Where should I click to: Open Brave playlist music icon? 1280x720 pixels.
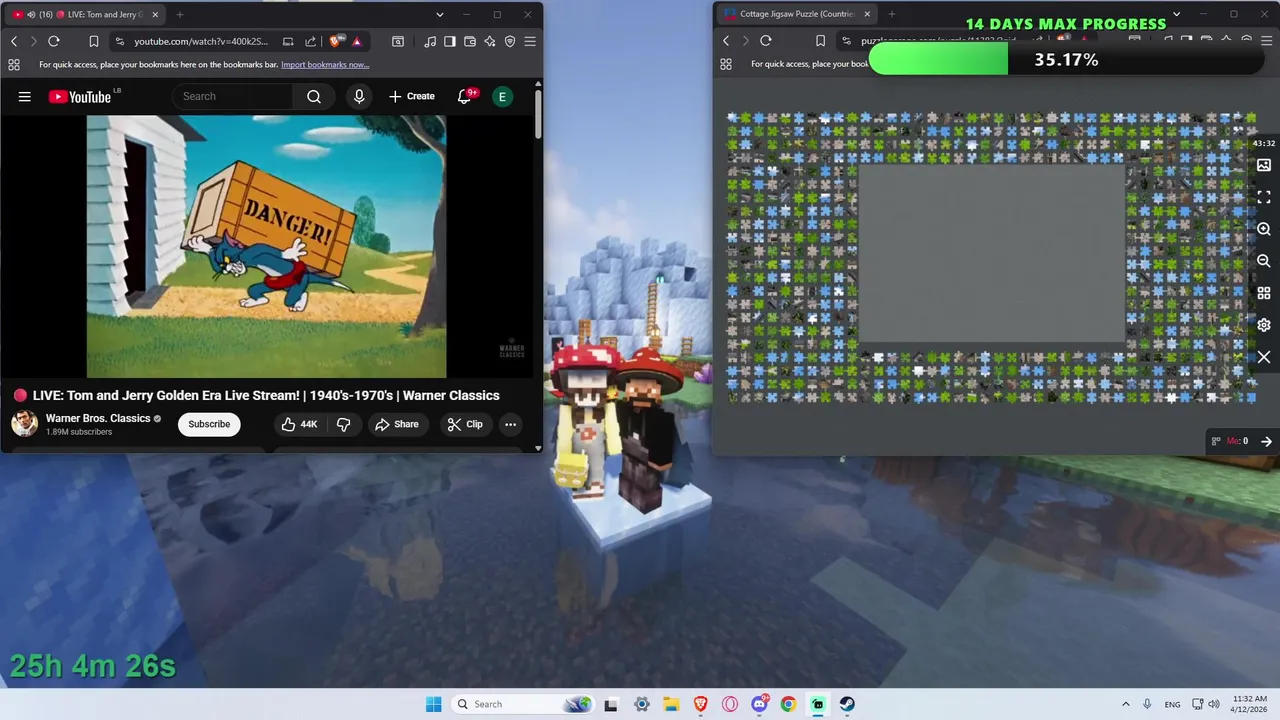click(x=430, y=41)
